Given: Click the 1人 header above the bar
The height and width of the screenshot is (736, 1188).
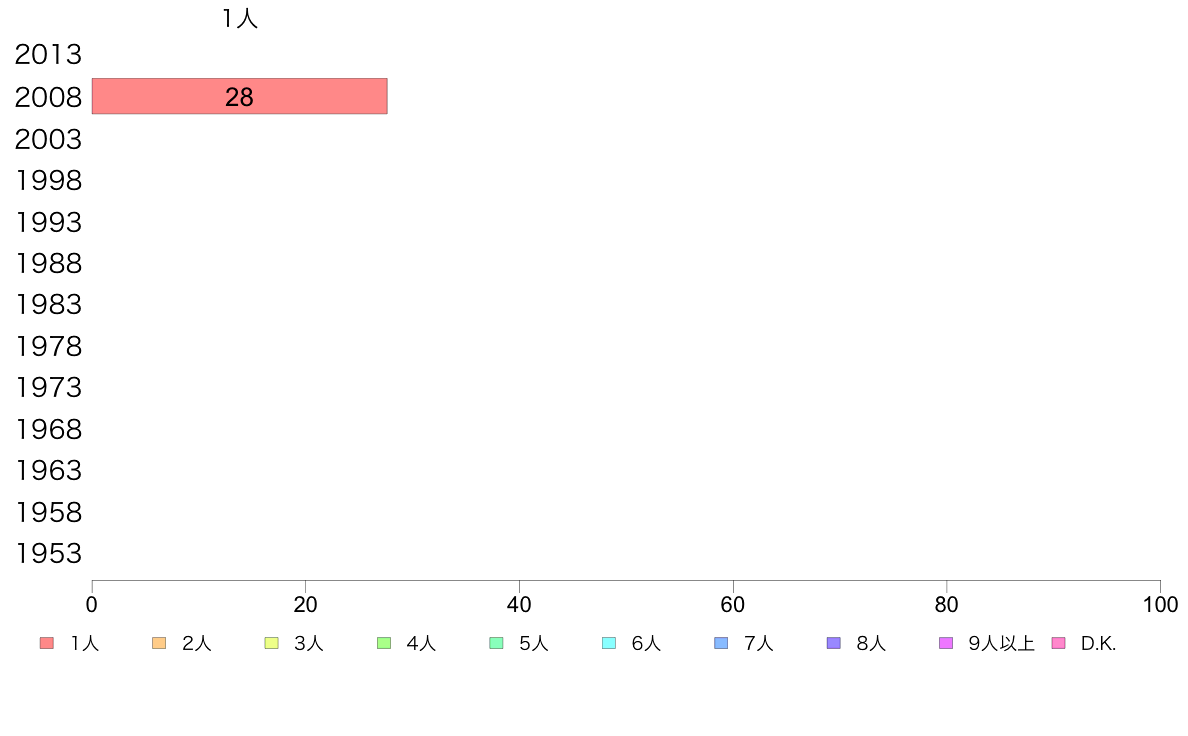Looking at the screenshot, I should [x=240, y=18].
